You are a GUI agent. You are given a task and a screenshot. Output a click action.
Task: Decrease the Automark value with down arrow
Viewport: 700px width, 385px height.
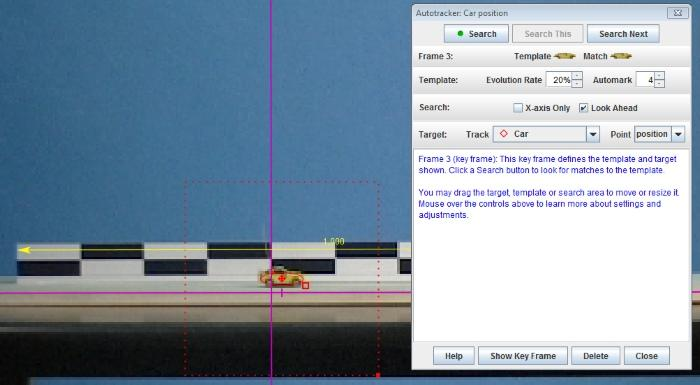point(659,84)
